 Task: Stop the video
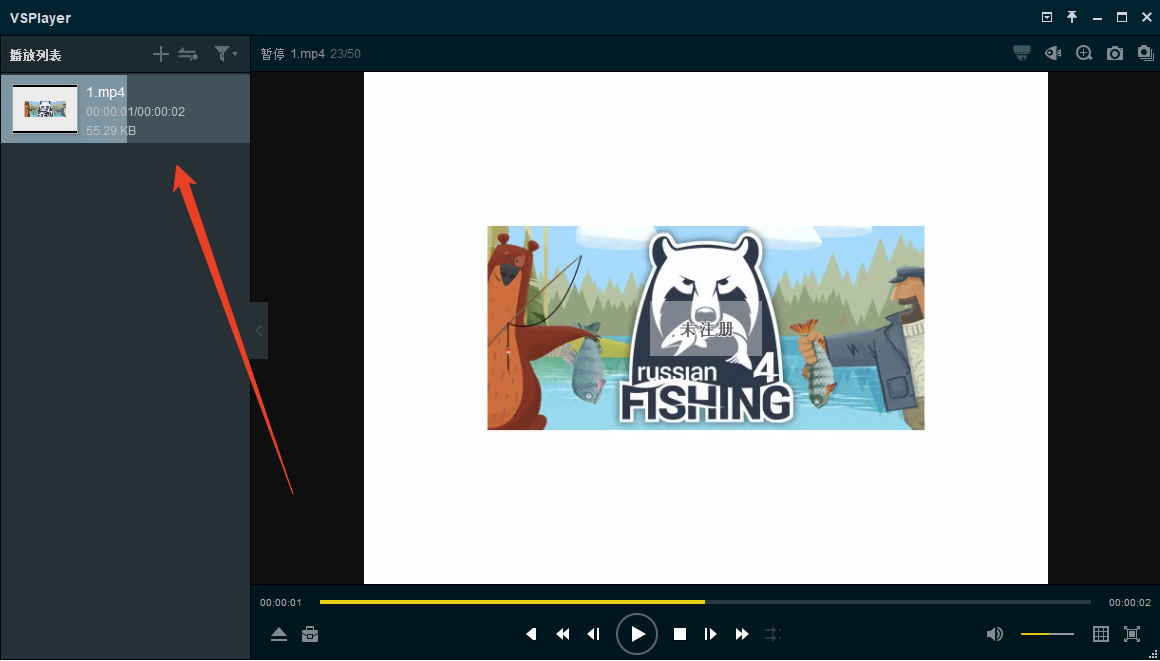pyautogui.click(x=680, y=634)
